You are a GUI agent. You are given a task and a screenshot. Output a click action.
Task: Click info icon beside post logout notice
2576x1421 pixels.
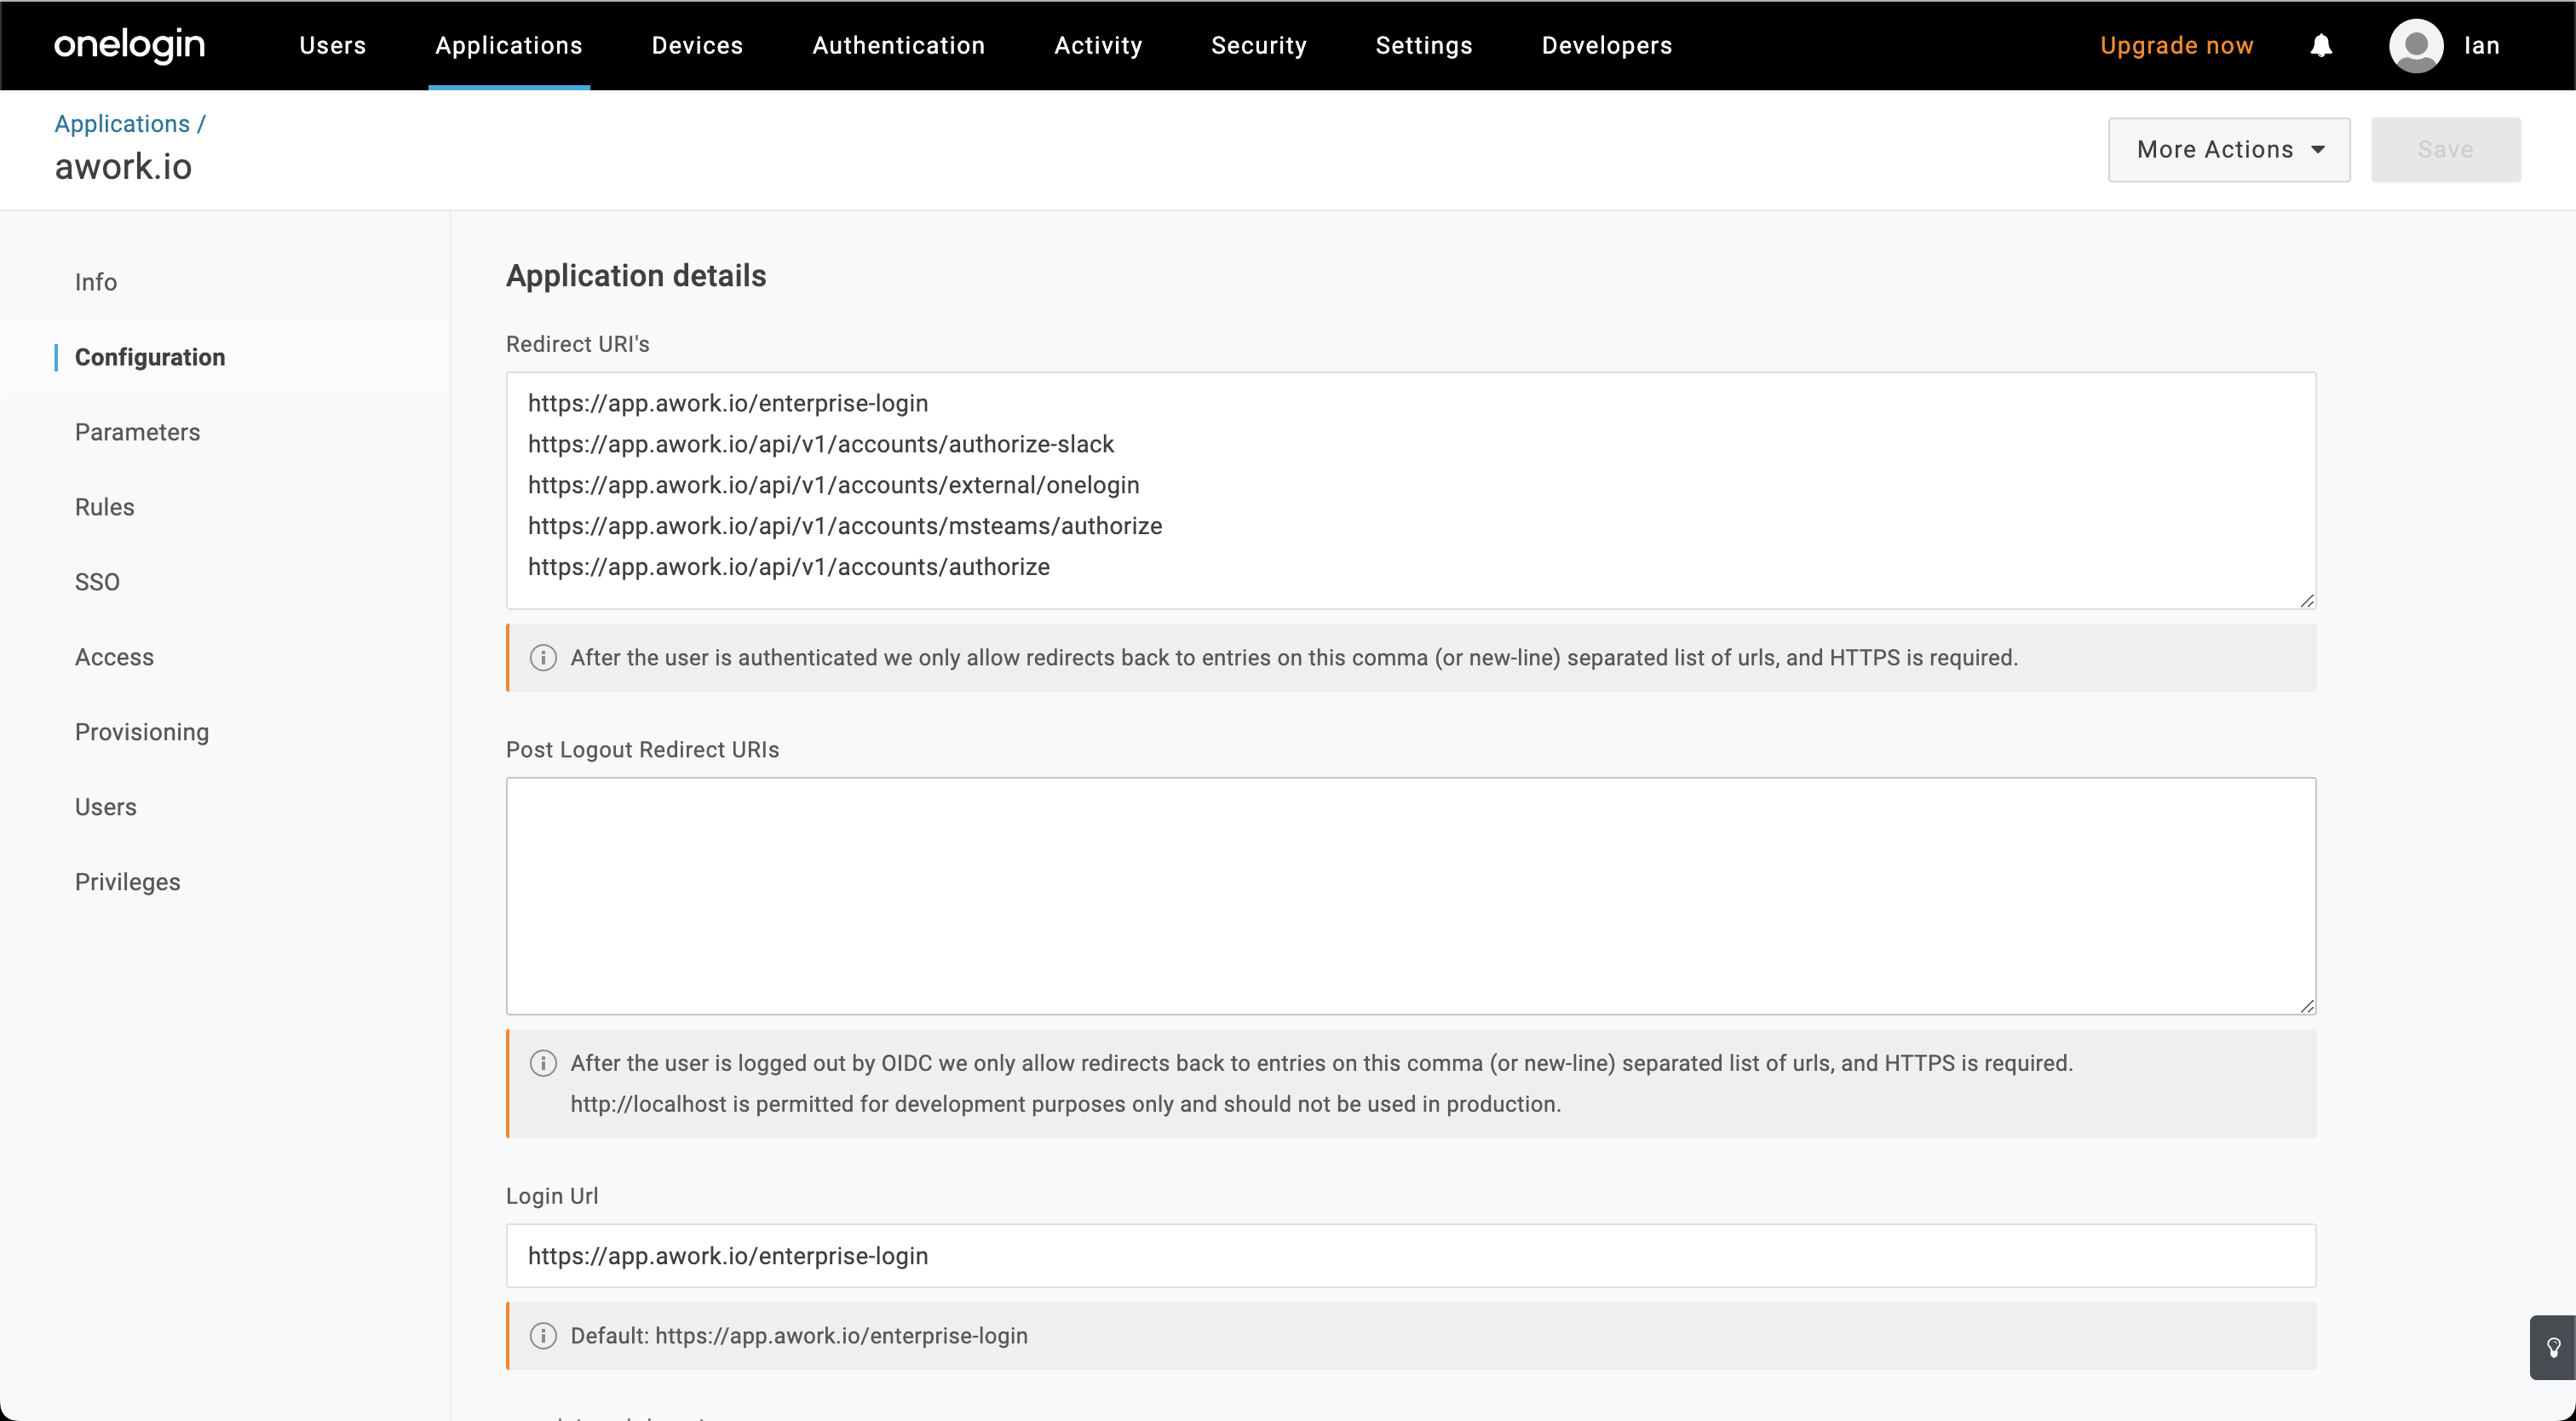[x=543, y=1063]
